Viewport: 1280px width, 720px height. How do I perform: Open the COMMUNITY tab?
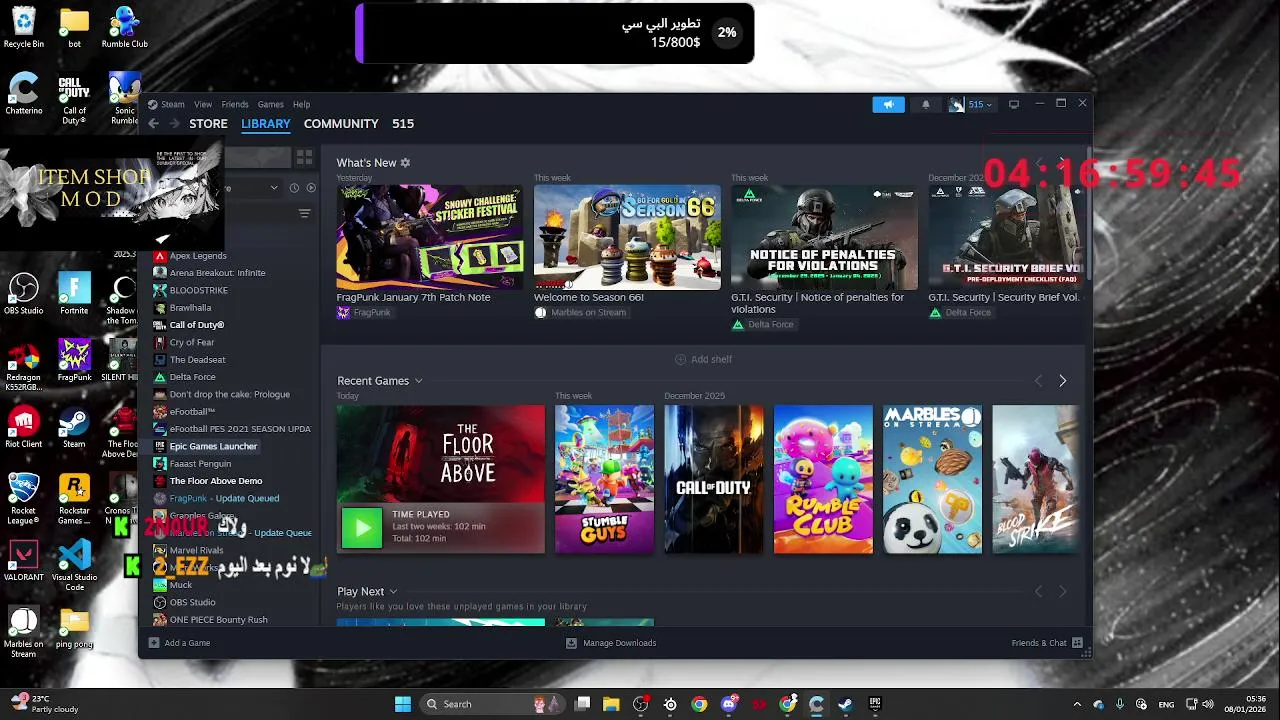[x=341, y=123]
